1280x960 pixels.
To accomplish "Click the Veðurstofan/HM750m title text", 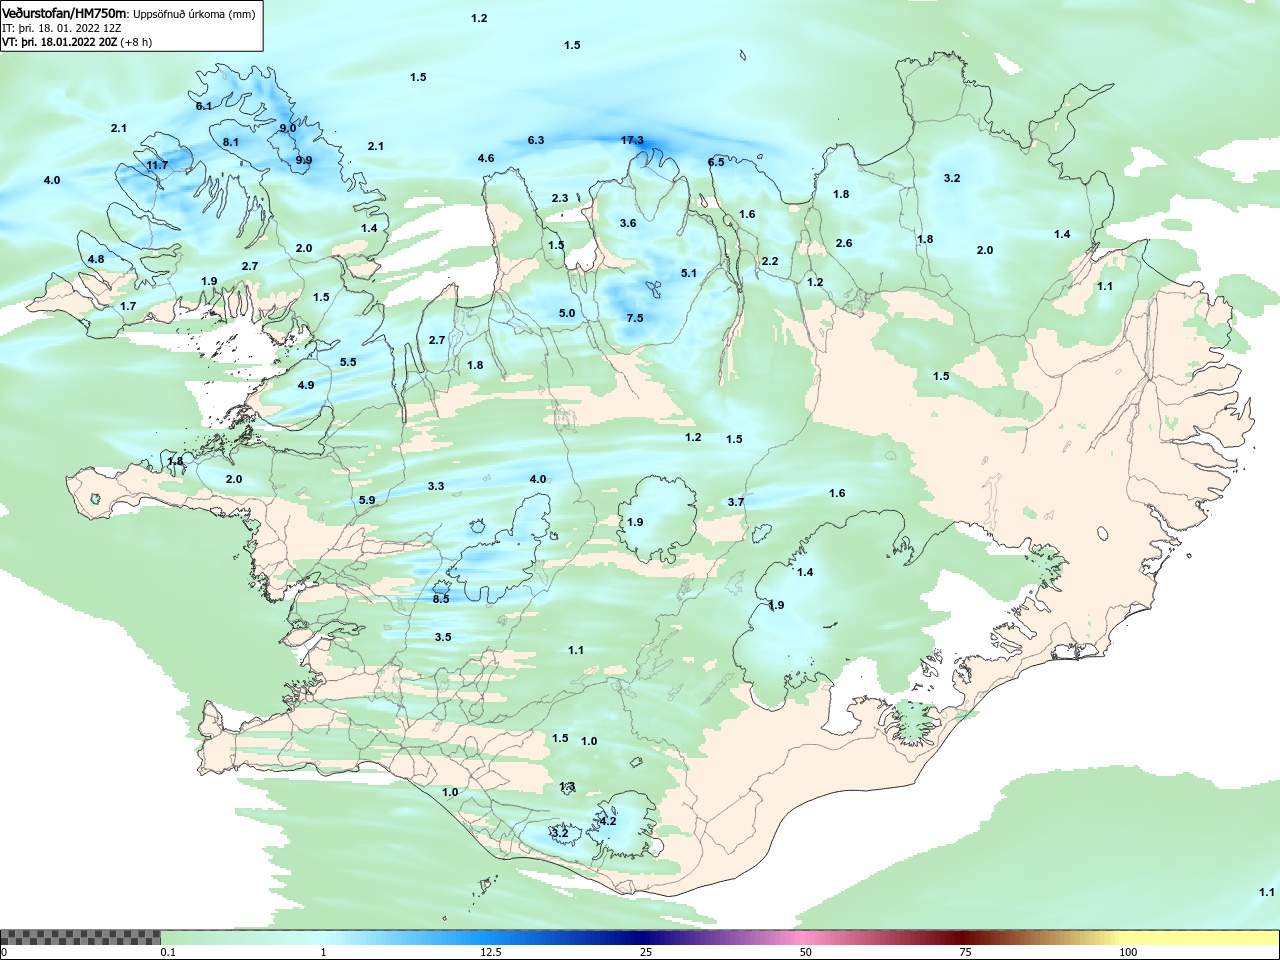I will click(x=65, y=13).
